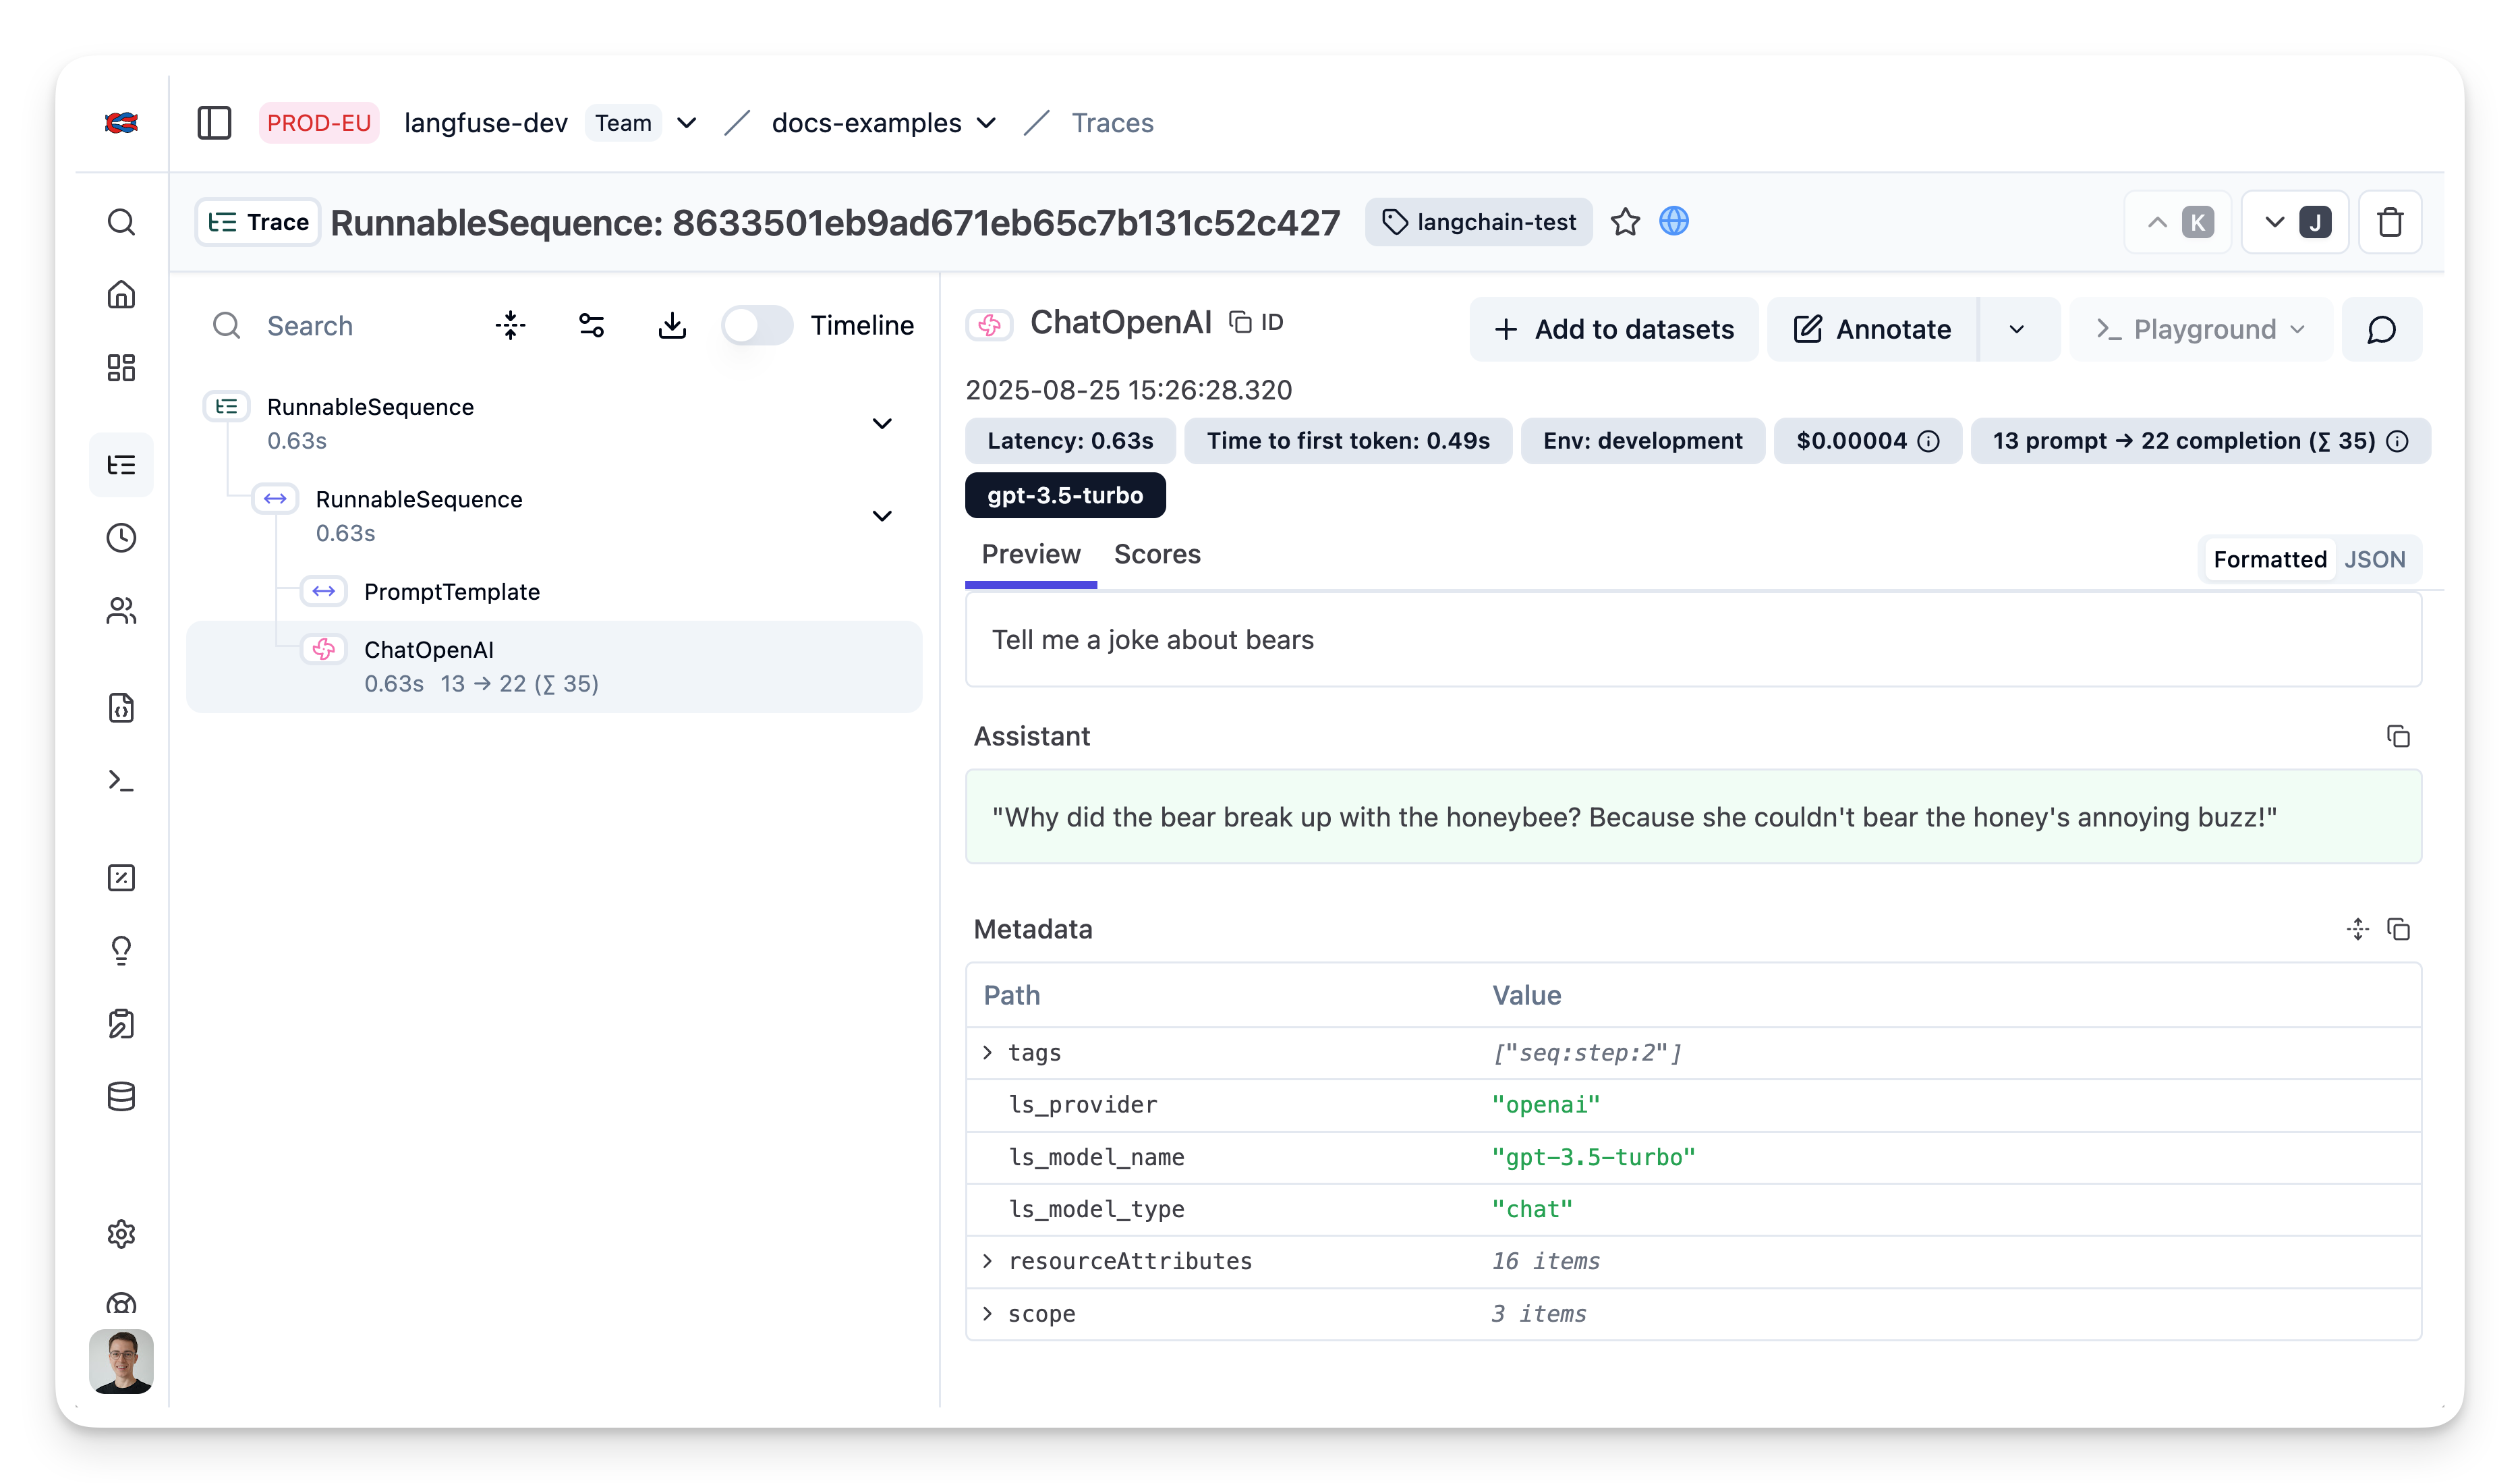
Task: Switch to the Scores tab
Action: coord(1157,554)
